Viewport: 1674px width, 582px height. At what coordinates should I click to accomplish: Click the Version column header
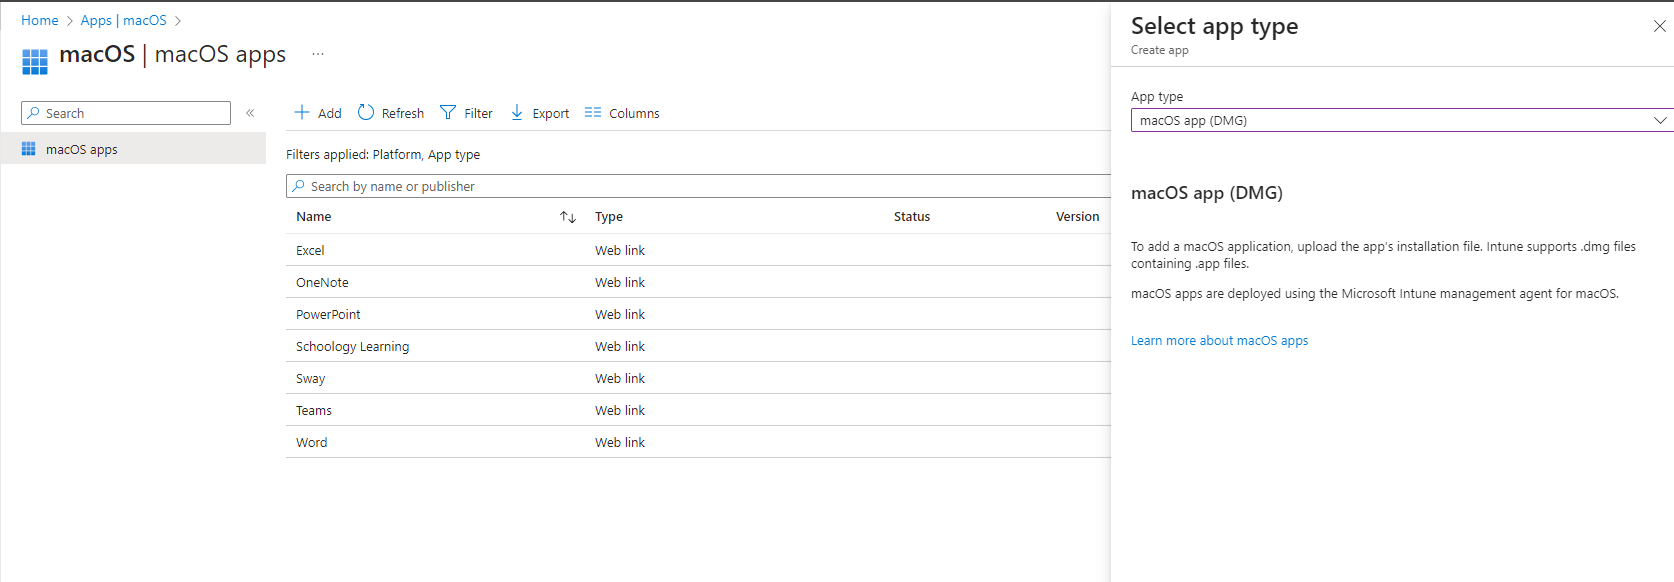point(1077,217)
